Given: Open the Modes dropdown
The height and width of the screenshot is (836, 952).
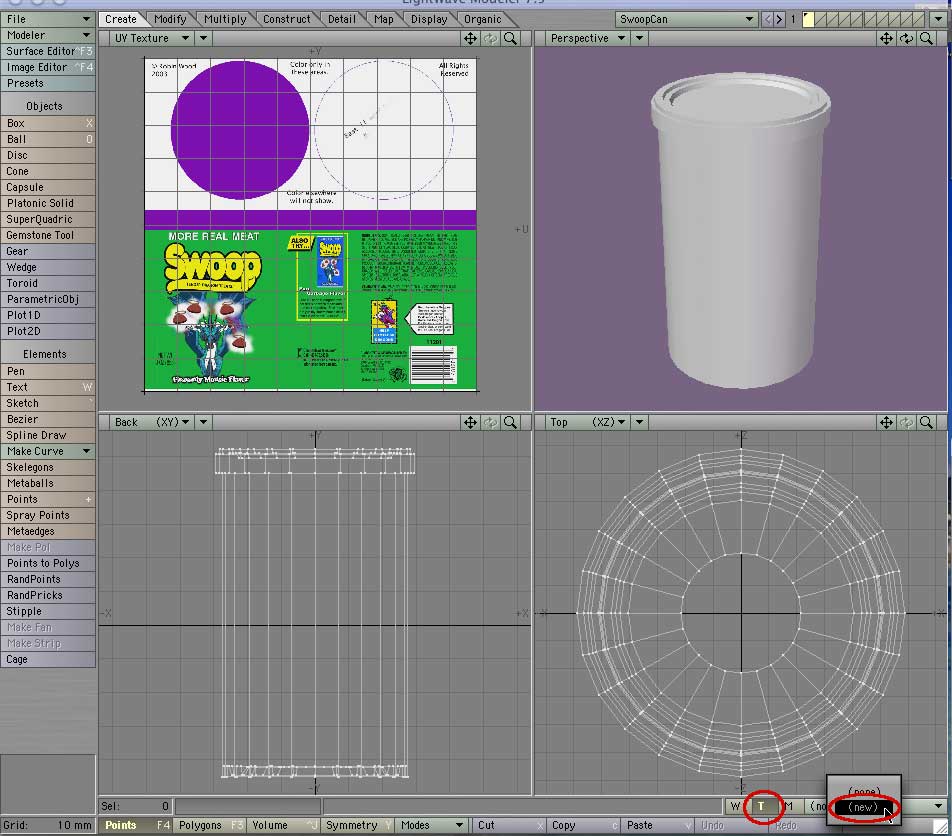Looking at the screenshot, I should 432,825.
